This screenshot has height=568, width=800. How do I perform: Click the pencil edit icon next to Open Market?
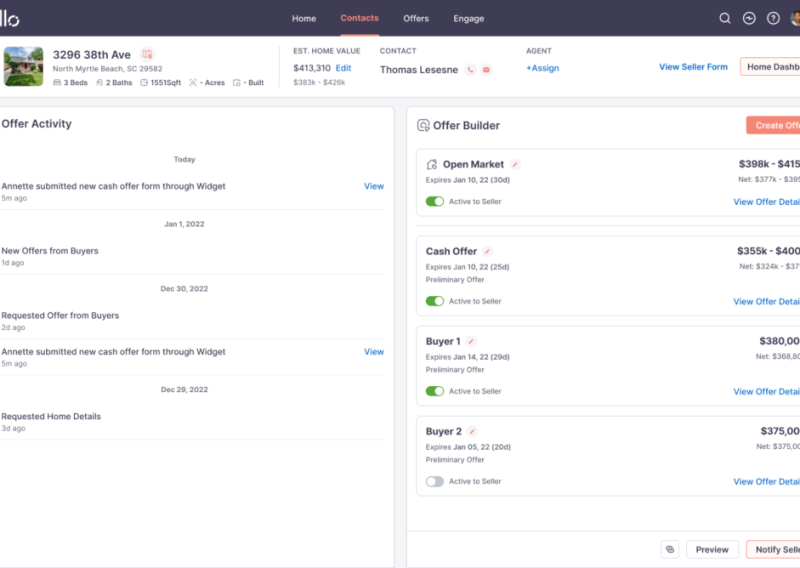click(x=515, y=164)
